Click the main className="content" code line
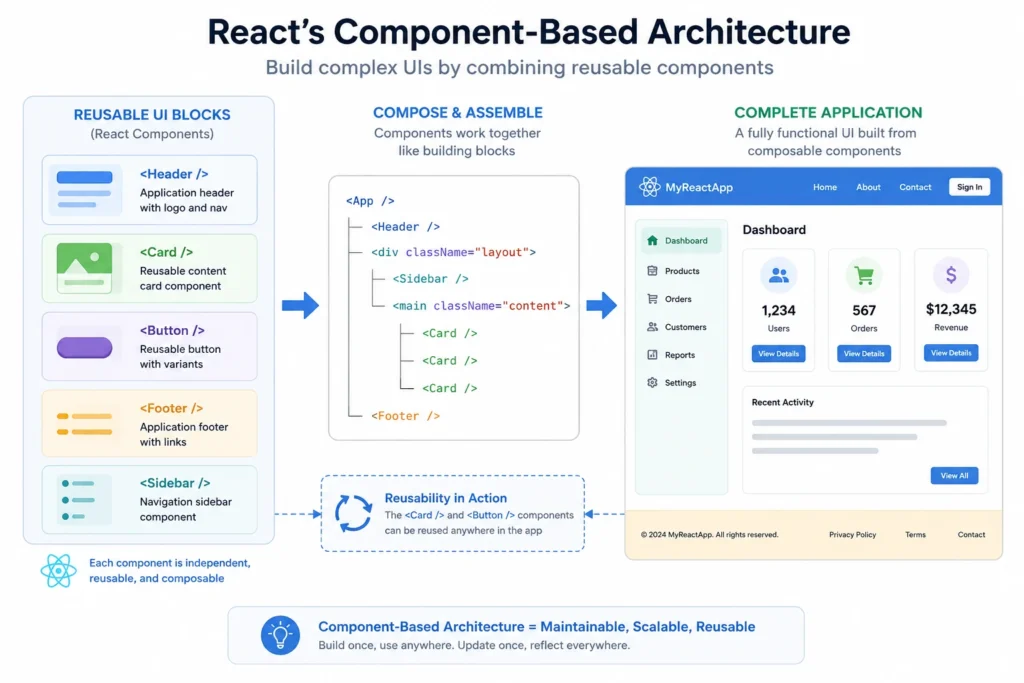This screenshot has height=683, width=1024. (x=481, y=306)
